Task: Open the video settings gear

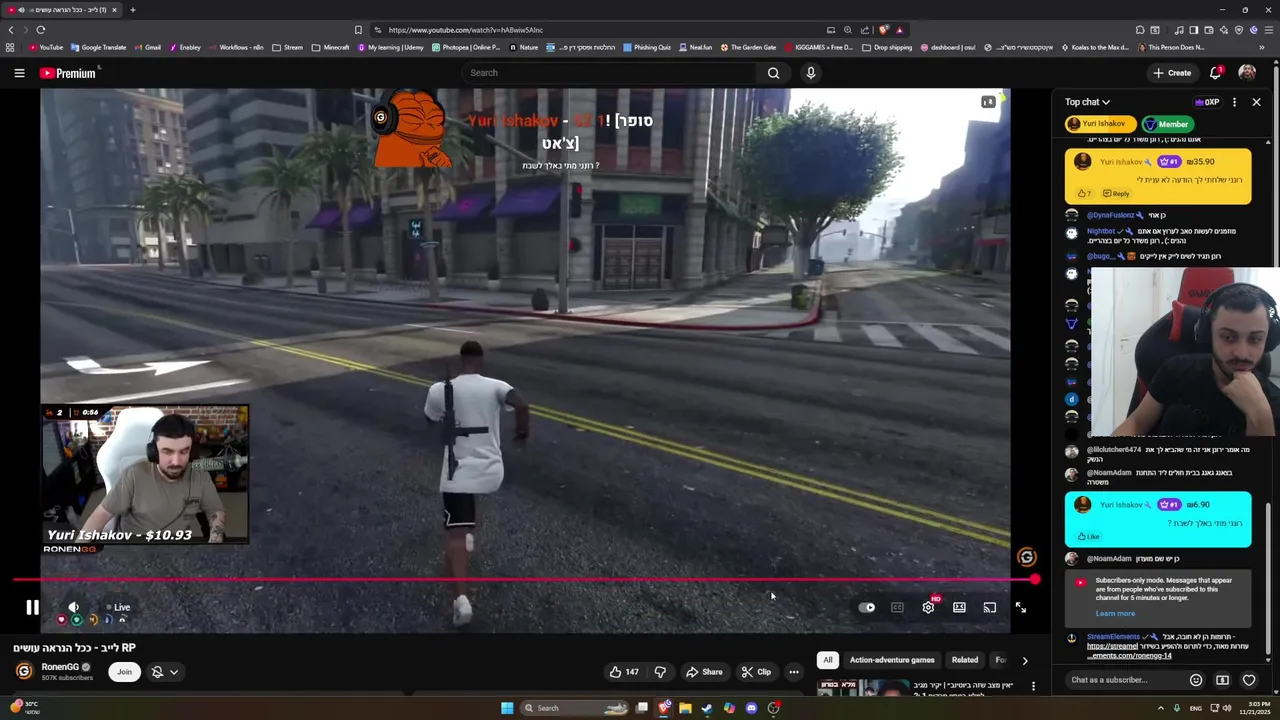Action: pos(928,607)
